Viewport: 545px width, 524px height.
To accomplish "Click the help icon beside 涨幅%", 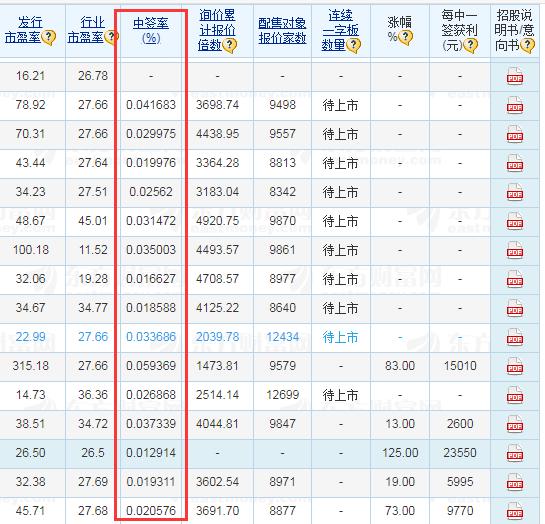I will click(406, 38).
